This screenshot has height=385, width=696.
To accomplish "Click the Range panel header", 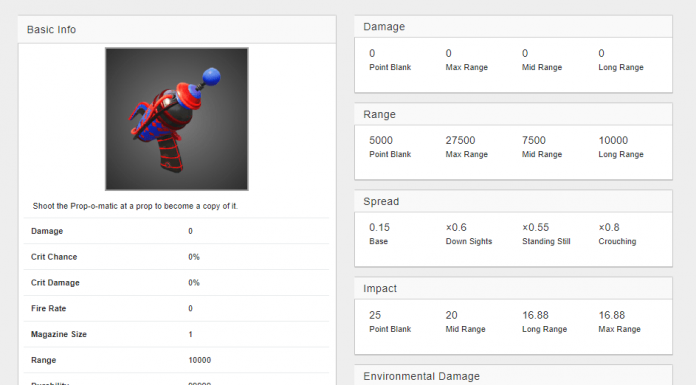I will pos(513,114).
